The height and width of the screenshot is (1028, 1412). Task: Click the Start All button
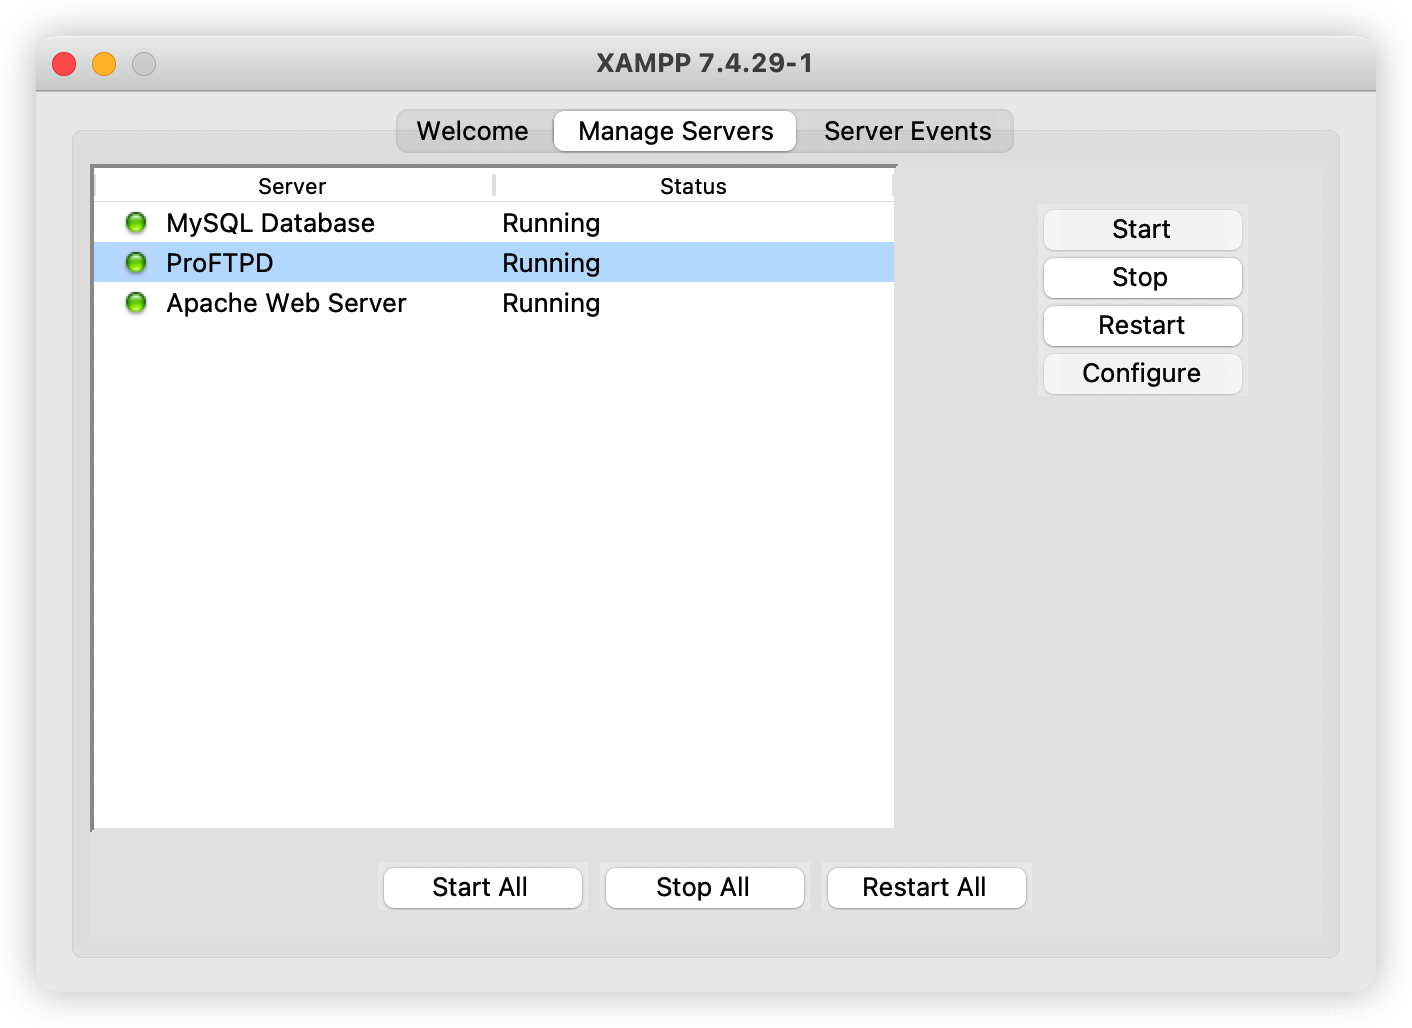click(482, 887)
